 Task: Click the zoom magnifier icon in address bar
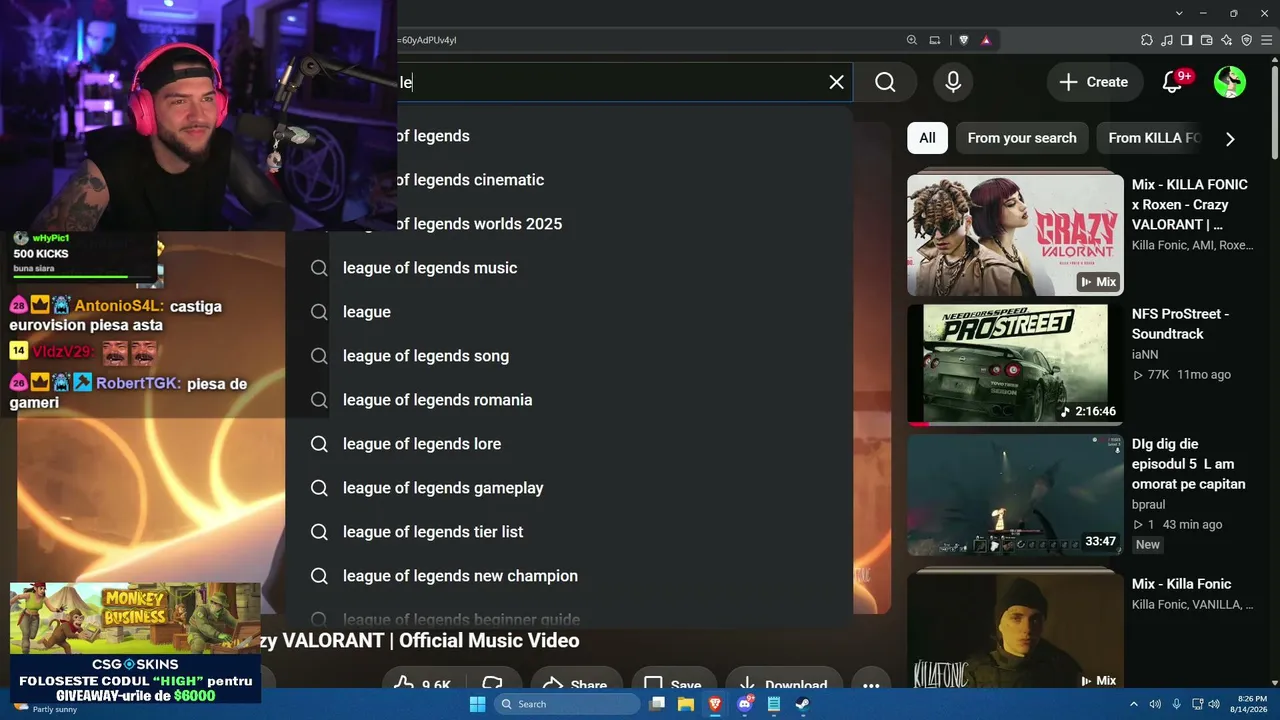[912, 40]
